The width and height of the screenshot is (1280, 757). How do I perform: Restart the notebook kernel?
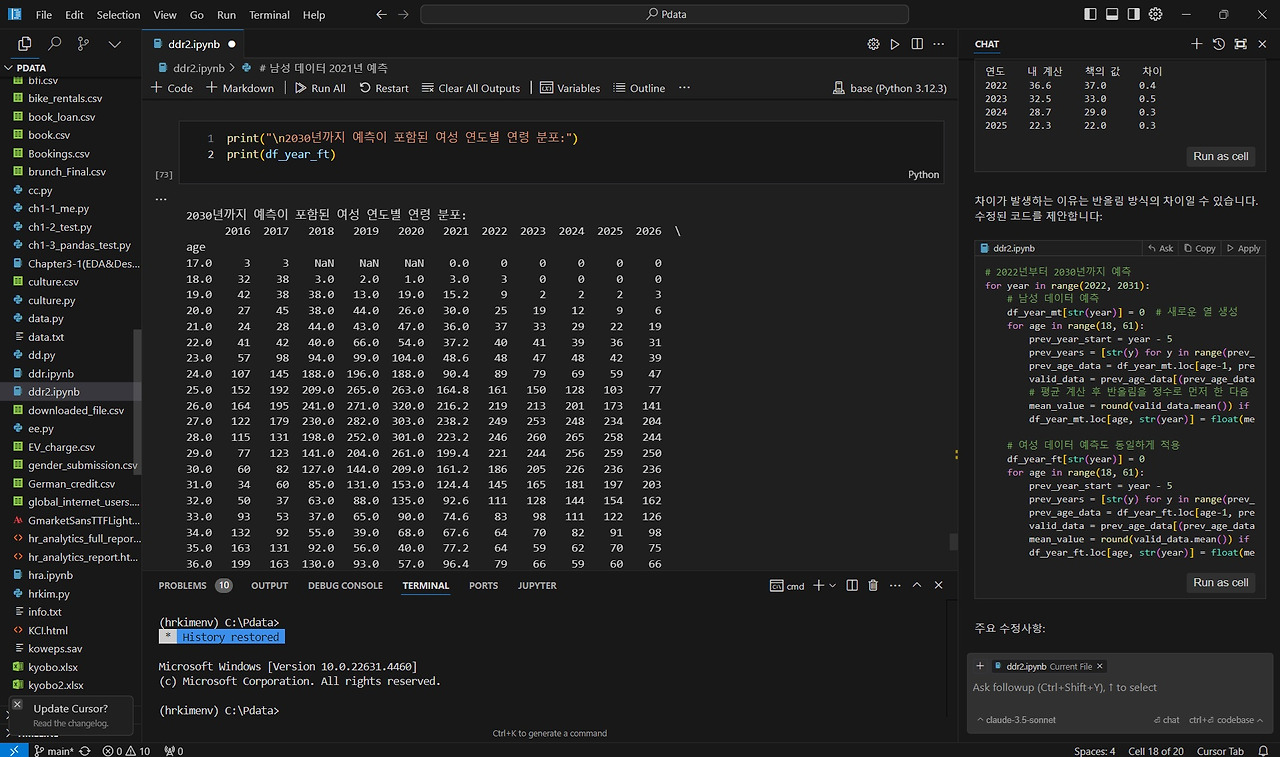tap(383, 88)
